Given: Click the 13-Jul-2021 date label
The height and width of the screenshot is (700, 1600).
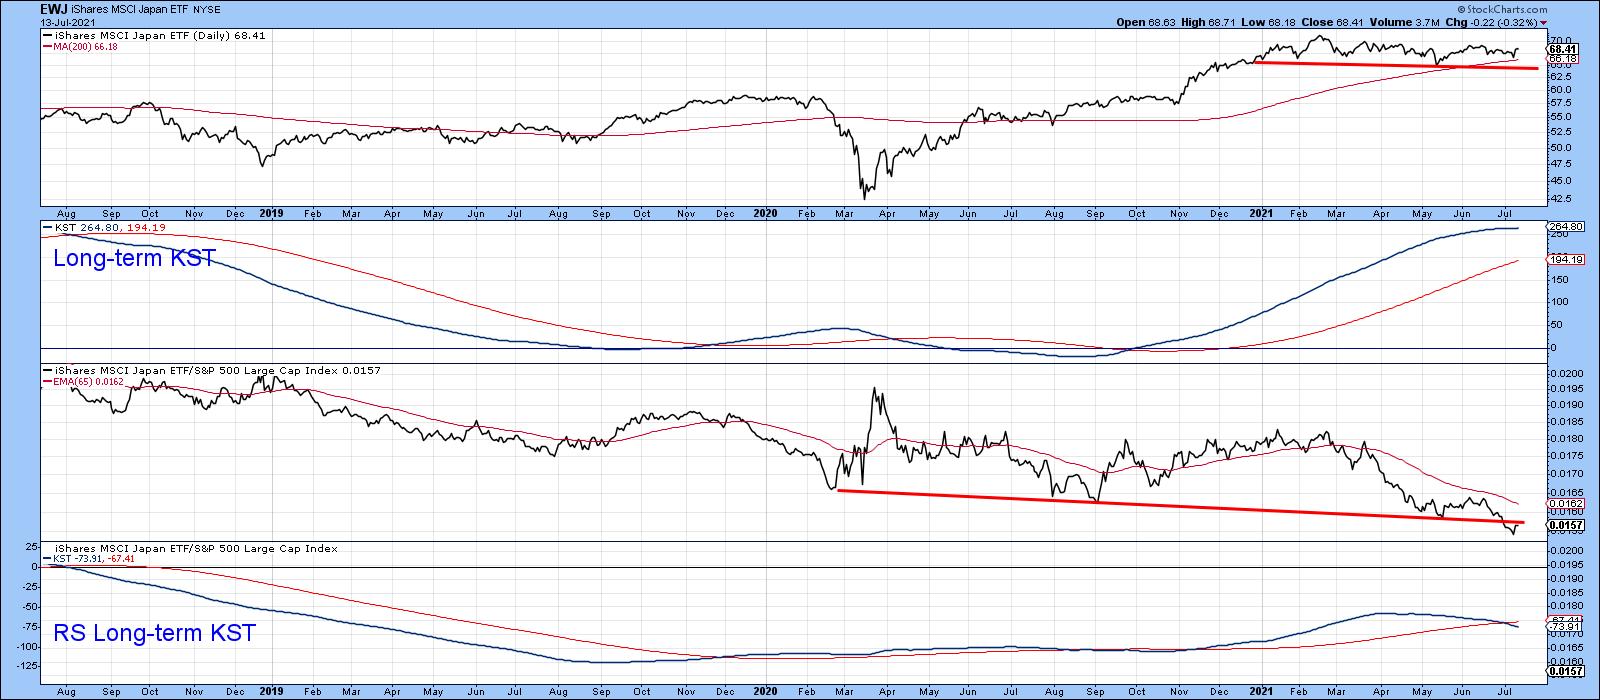Looking at the screenshot, I should [67, 21].
